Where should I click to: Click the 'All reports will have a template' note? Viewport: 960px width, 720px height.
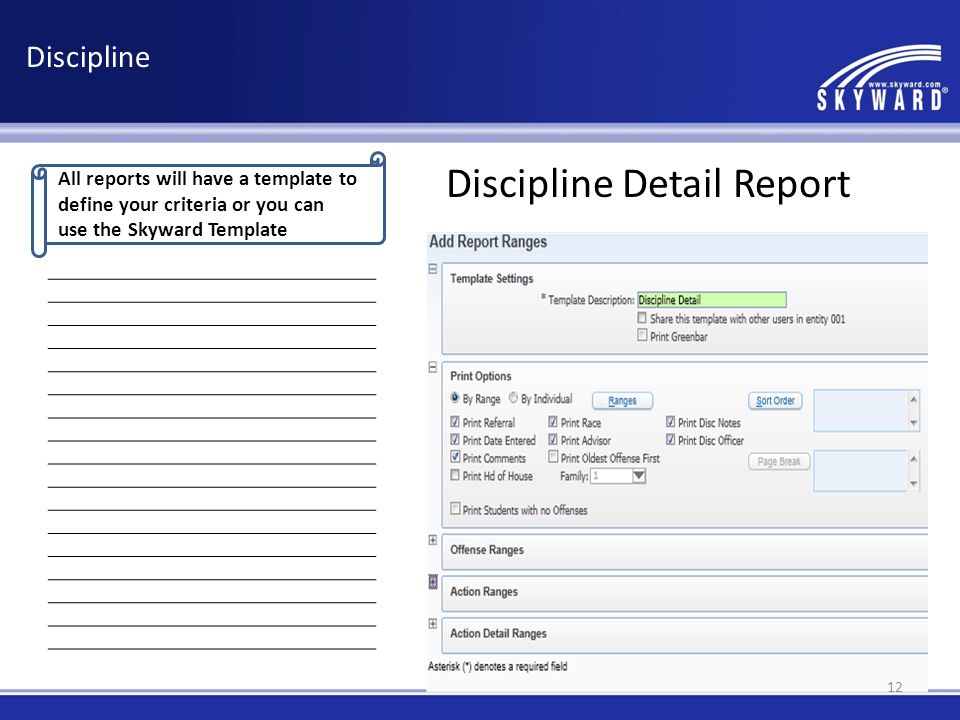208,204
